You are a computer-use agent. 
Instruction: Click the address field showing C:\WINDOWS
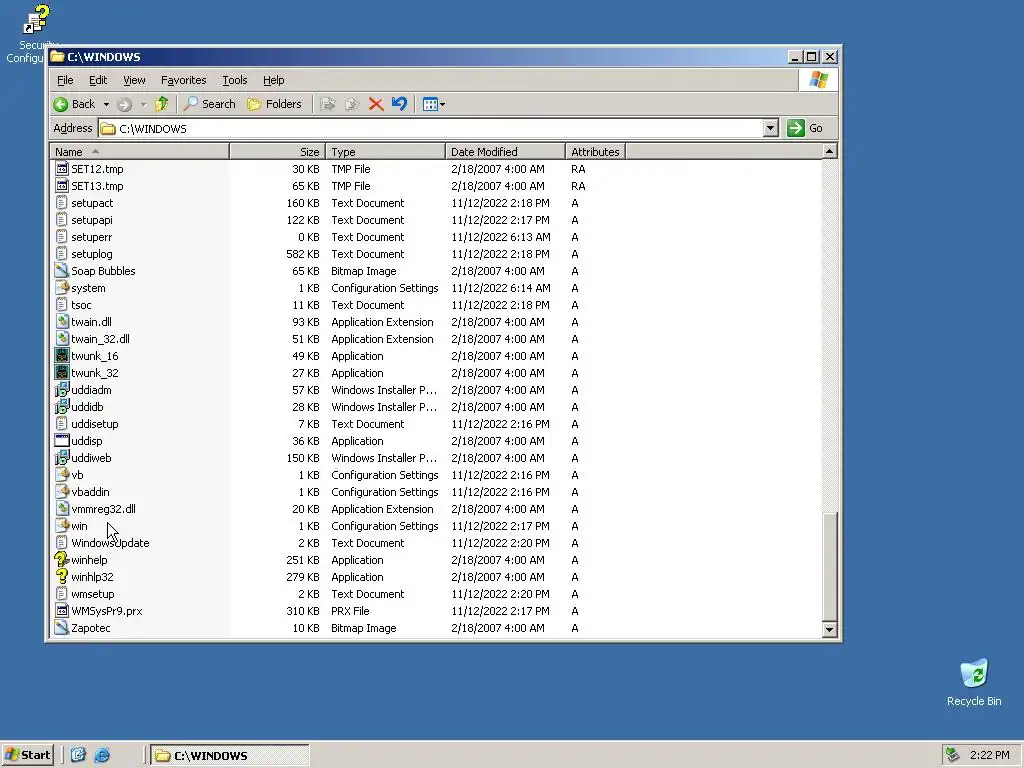pyautogui.click(x=431, y=128)
